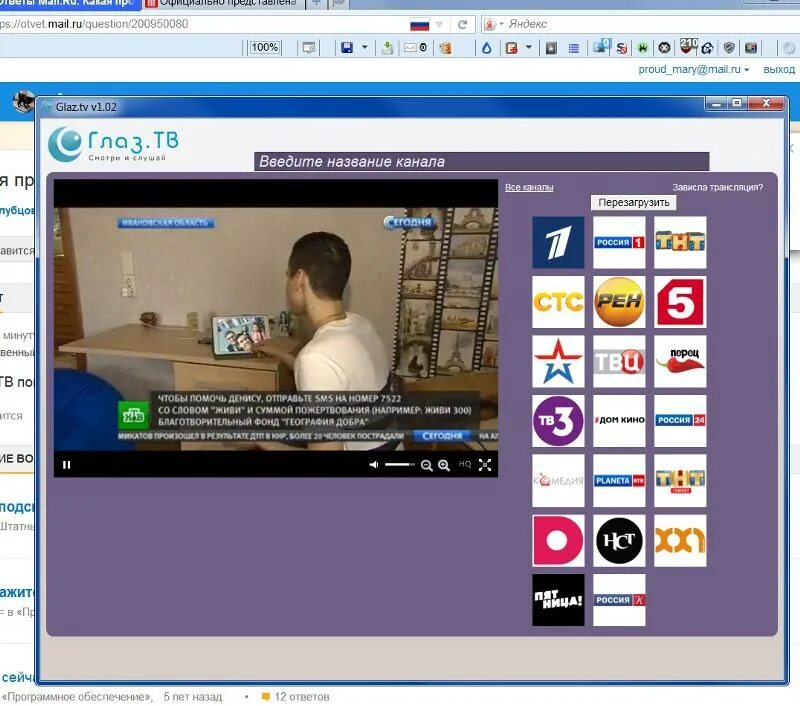The image size is (800, 706).
Task: Click the channel name search field
Action: tap(481, 162)
